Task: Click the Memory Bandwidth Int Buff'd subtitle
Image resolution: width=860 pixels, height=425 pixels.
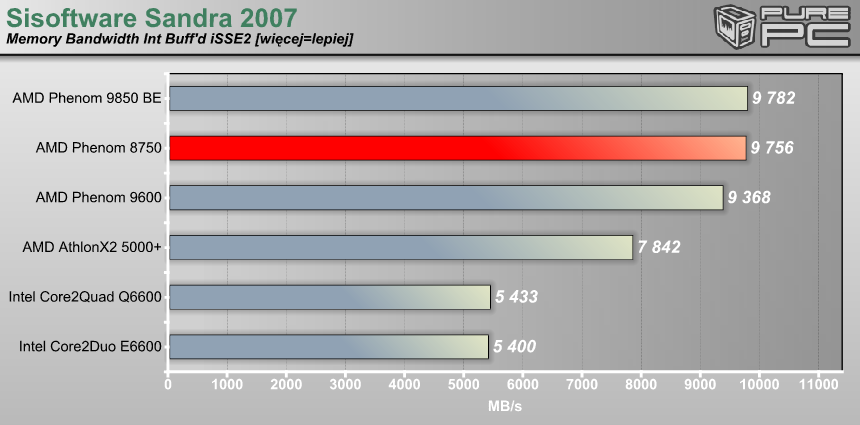Action: coord(180,39)
